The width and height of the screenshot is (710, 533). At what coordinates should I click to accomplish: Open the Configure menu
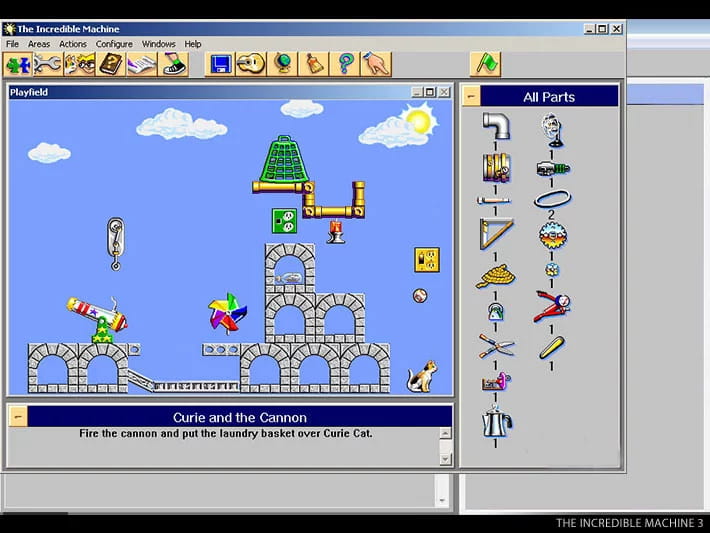[x=114, y=44]
